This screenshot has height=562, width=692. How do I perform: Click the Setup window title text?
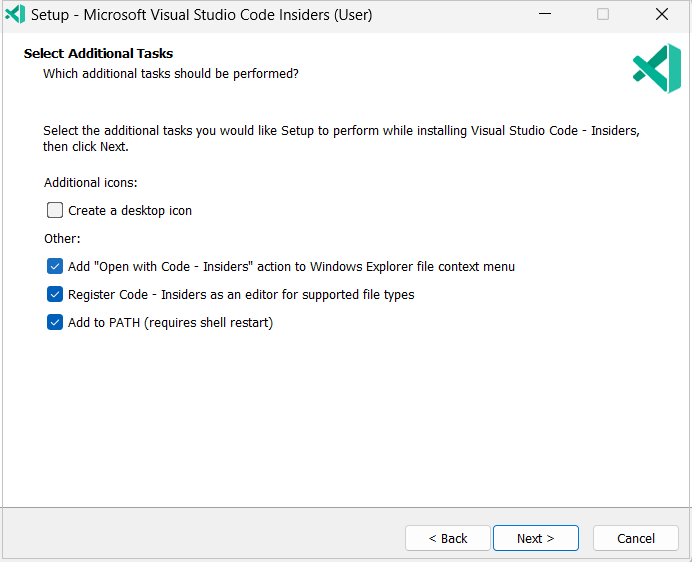pyautogui.click(x=202, y=15)
